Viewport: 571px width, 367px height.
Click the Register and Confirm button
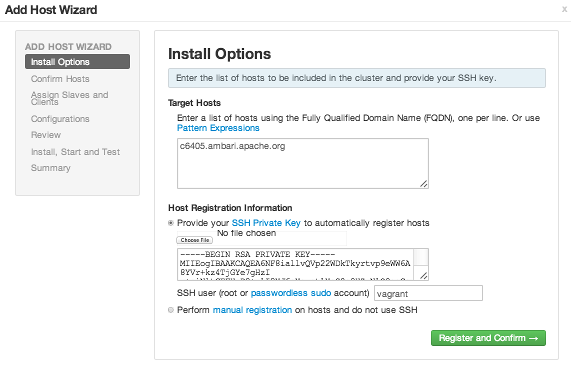[x=488, y=338]
